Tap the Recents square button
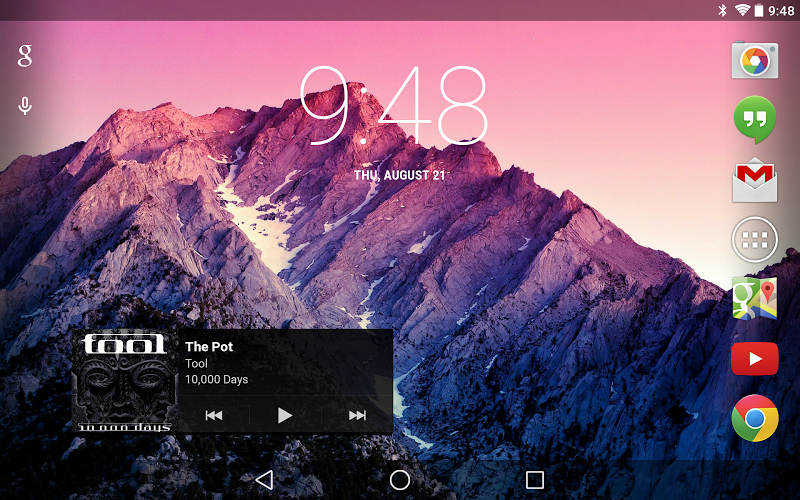 pyautogui.click(x=535, y=480)
